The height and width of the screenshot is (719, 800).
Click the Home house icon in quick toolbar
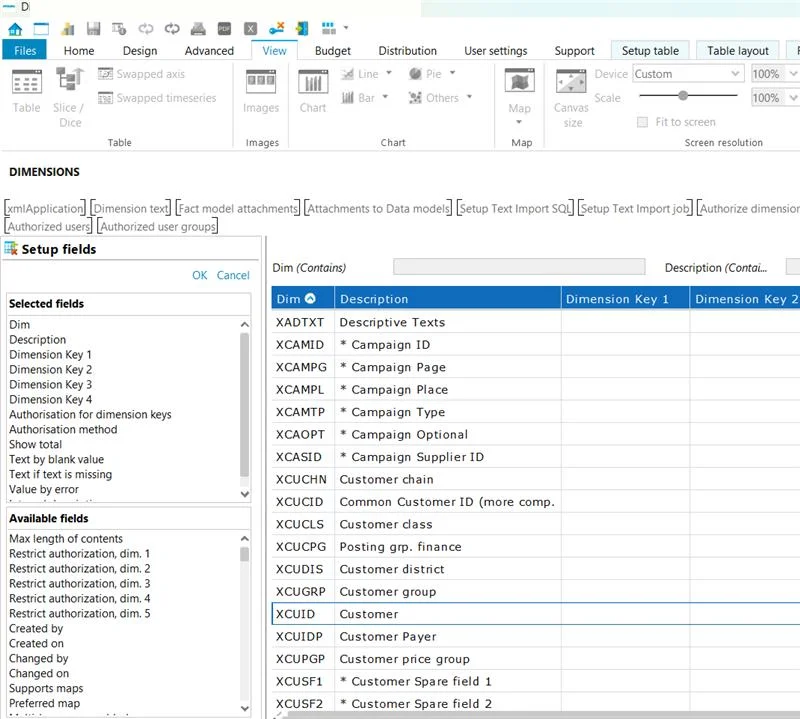pyautogui.click(x=15, y=29)
